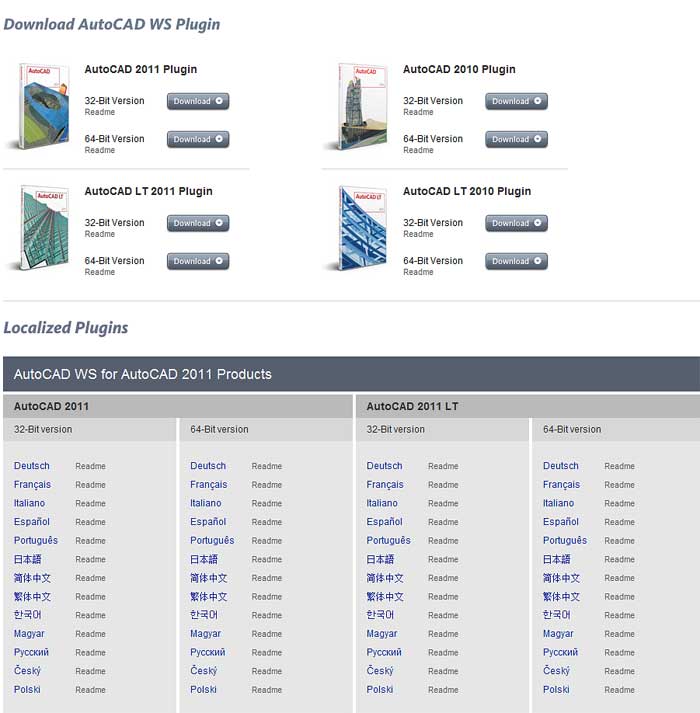Open Readme for AutoCAD 2010 32-Bit Version
This screenshot has width=700, height=713.
point(418,112)
